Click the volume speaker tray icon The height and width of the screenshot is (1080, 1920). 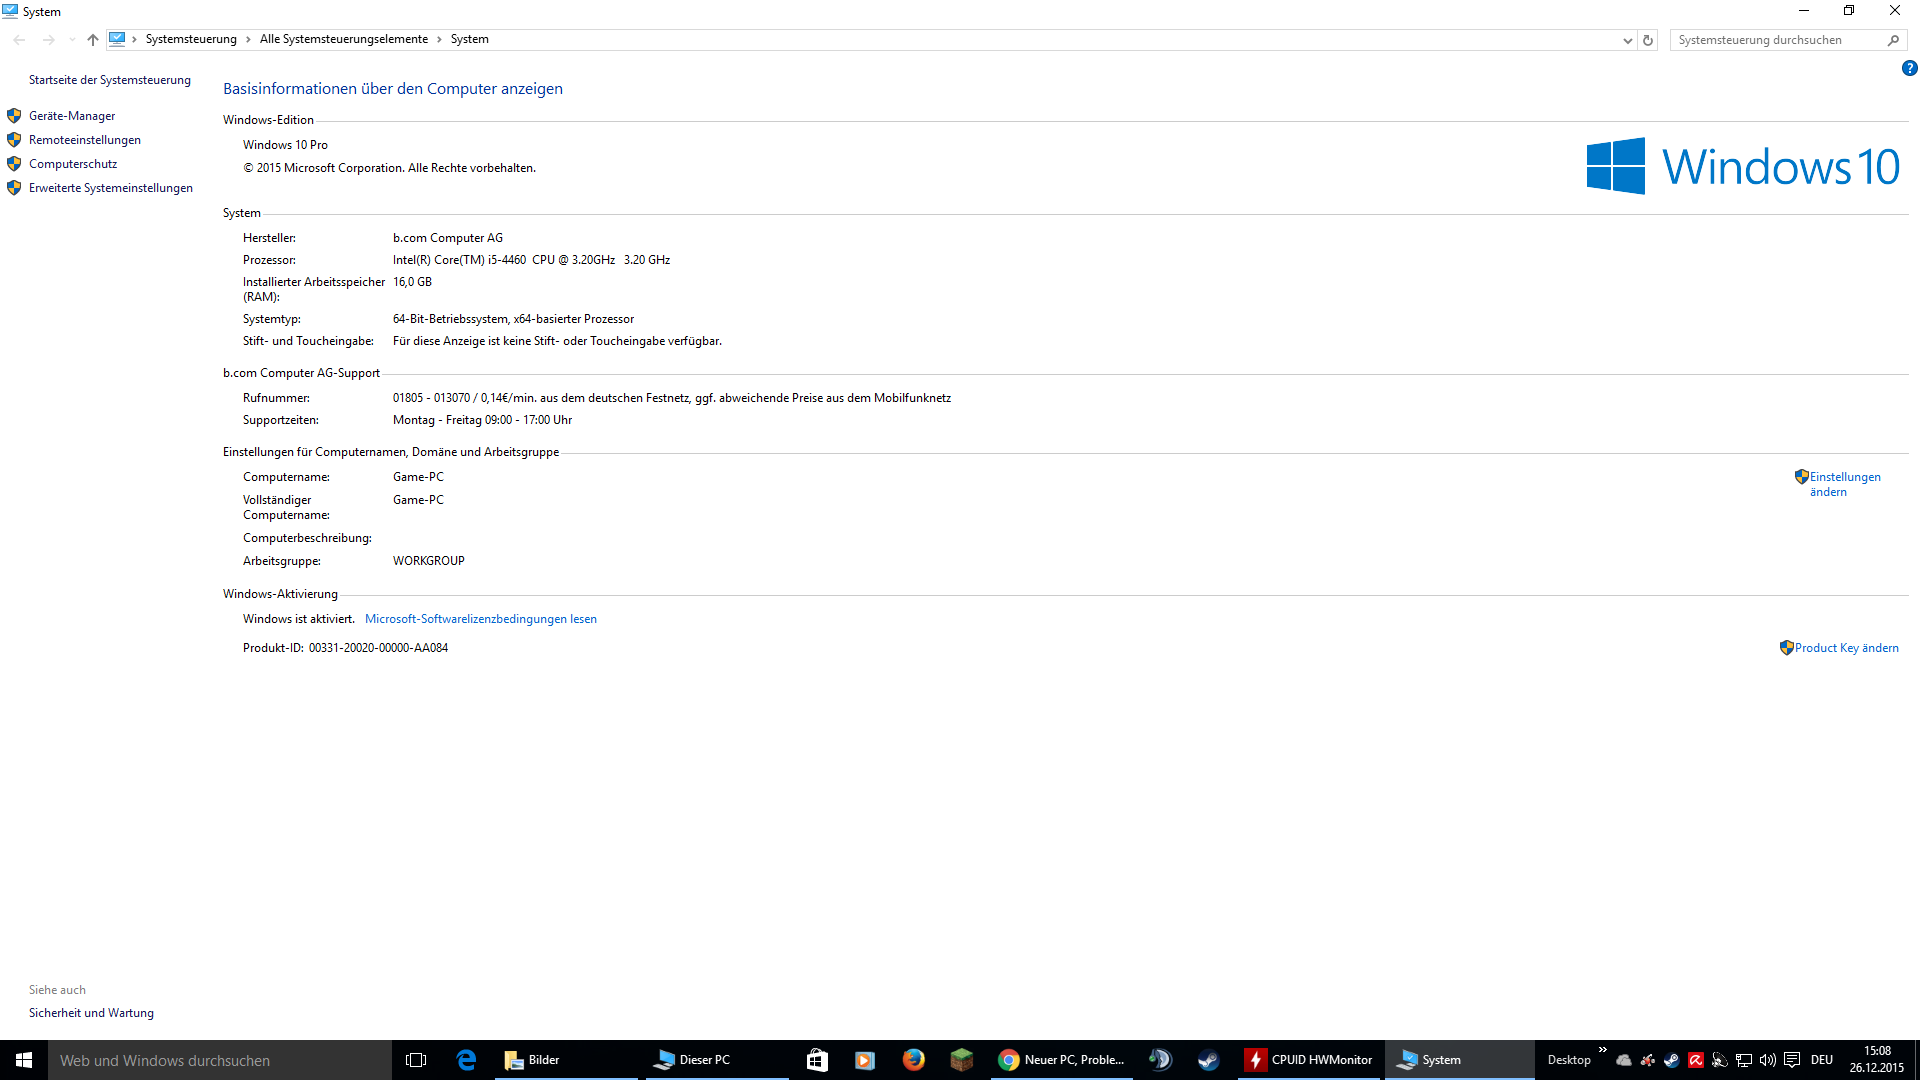click(x=1767, y=1060)
